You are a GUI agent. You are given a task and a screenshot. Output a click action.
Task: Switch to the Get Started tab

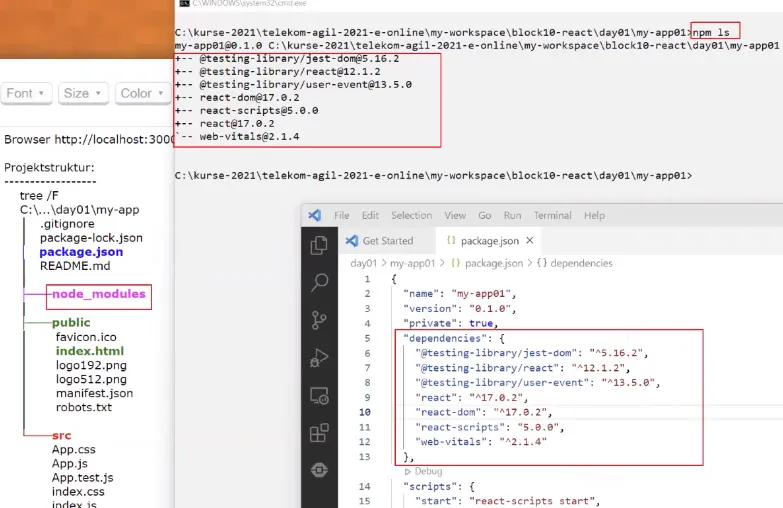click(x=387, y=241)
